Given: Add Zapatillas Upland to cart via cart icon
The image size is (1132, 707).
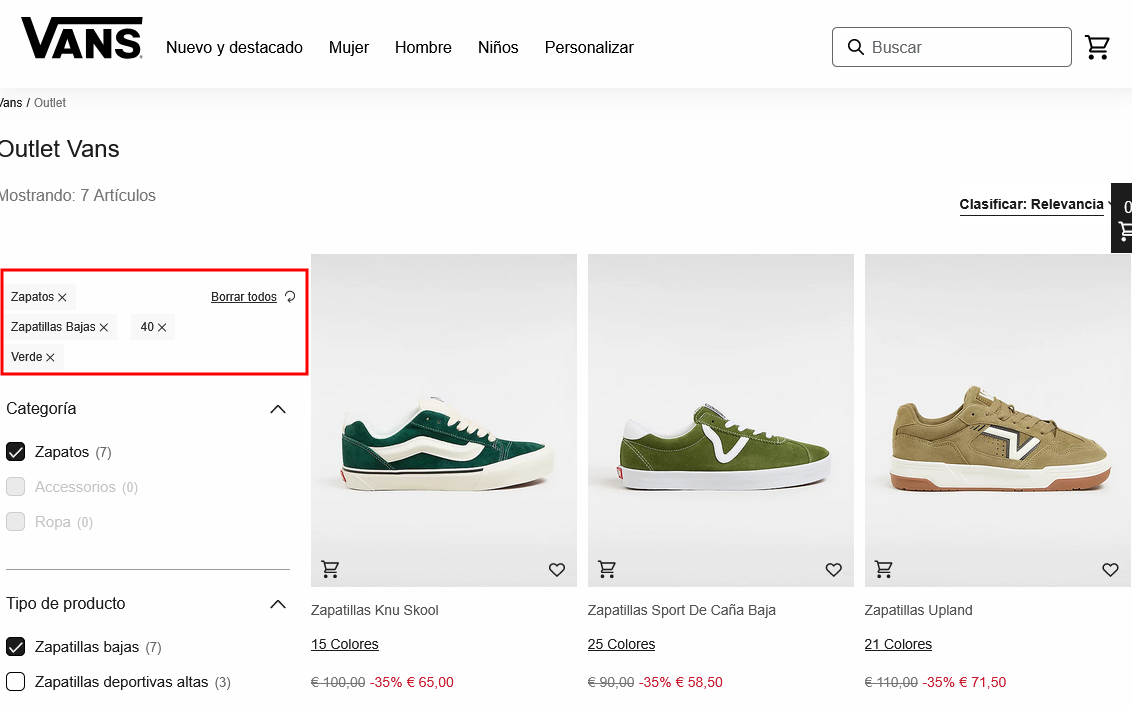Looking at the screenshot, I should [x=883, y=568].
